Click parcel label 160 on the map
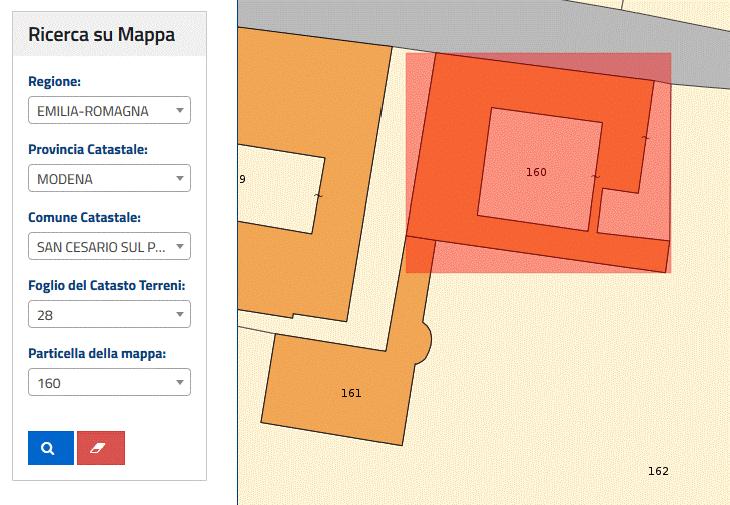The width and height of the screenshot is (730, 505). pyautogui.click(x=536, y=172)
